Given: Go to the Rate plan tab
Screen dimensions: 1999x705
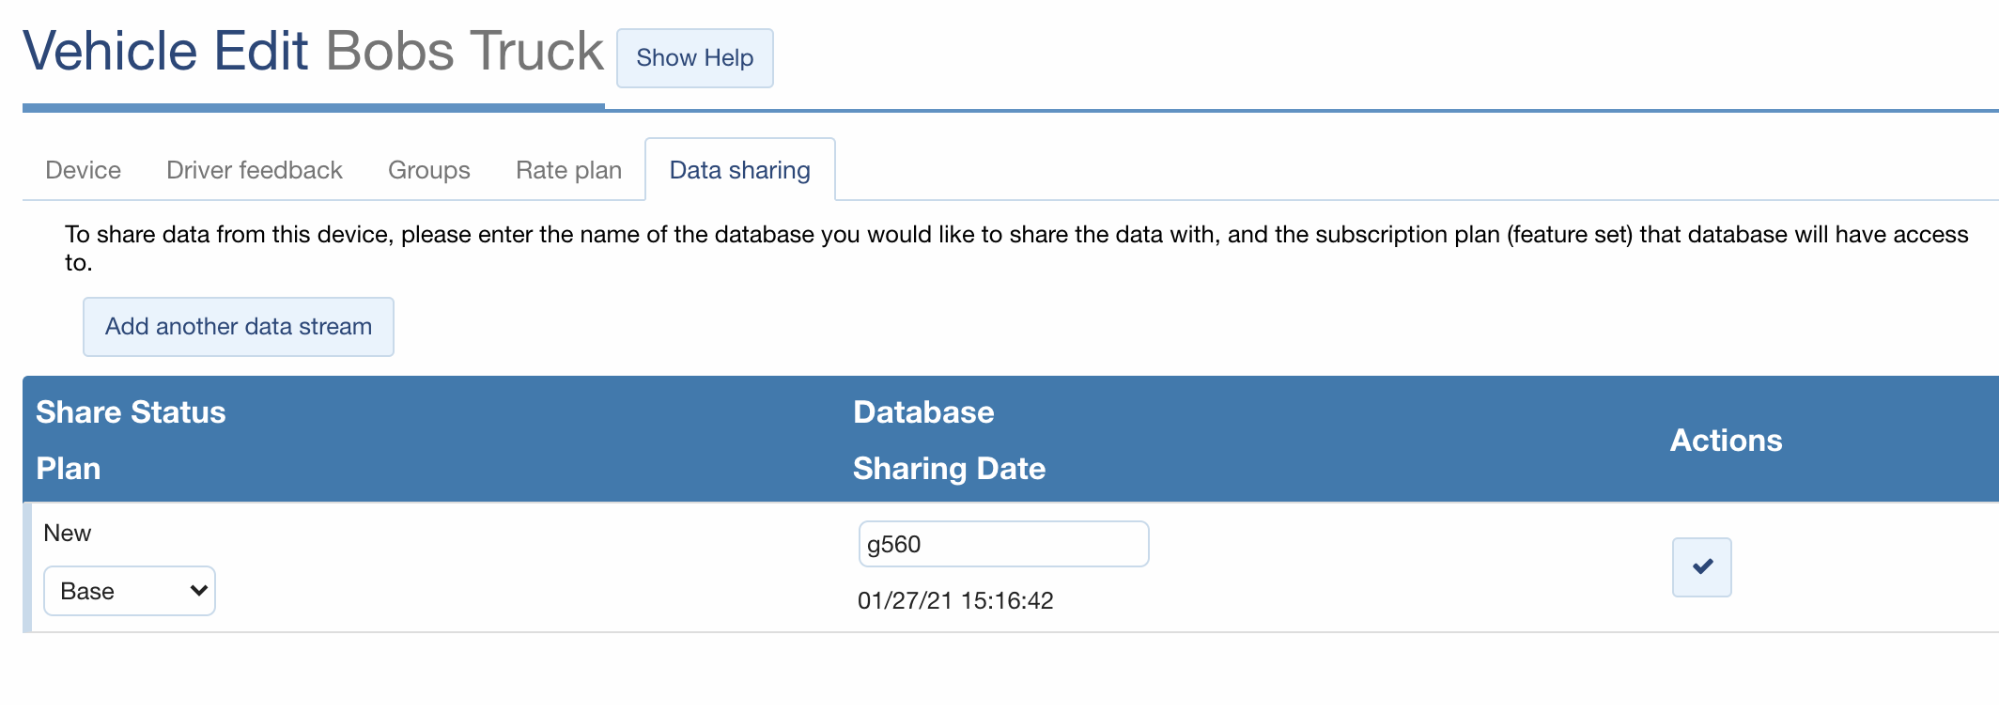Looking at the screenshot, I should (x=568, y=170).
